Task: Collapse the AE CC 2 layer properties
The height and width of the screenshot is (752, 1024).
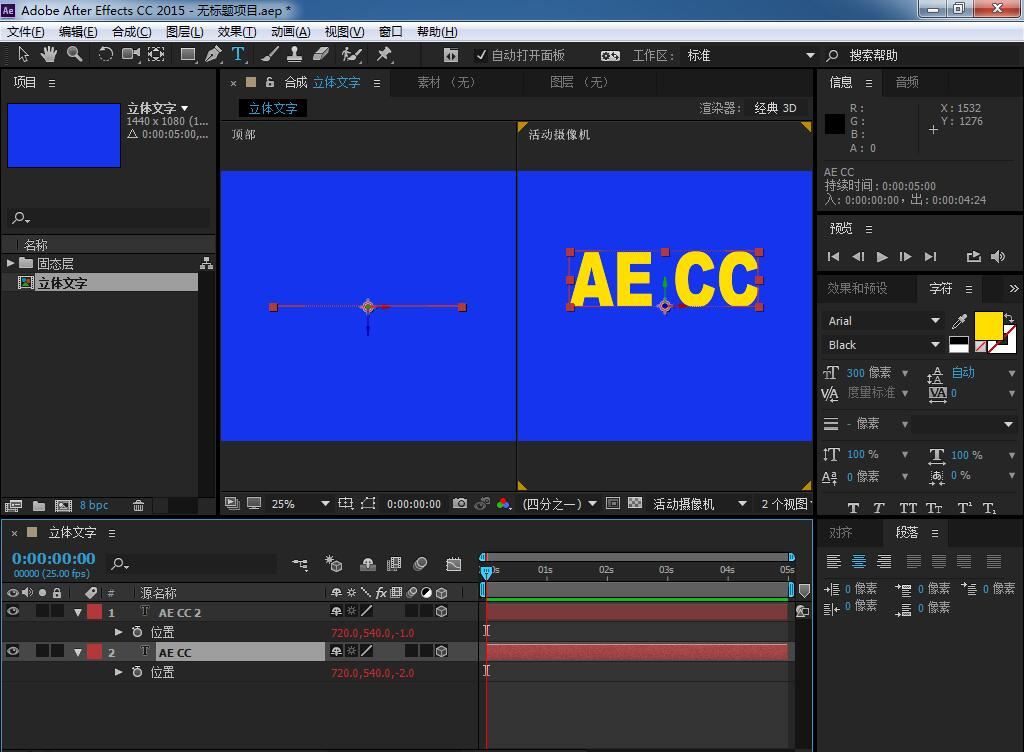Action: (78, 612)
